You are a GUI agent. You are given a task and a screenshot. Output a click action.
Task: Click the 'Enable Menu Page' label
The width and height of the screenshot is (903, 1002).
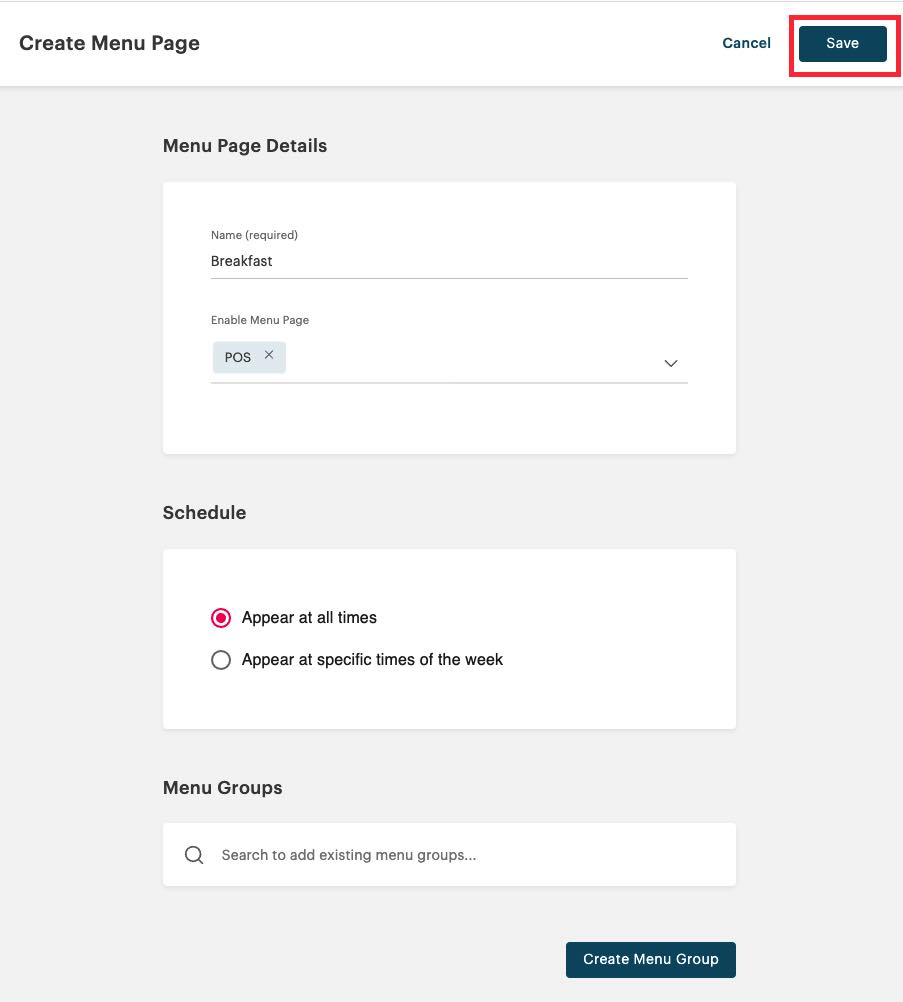[x=259, y=319]
